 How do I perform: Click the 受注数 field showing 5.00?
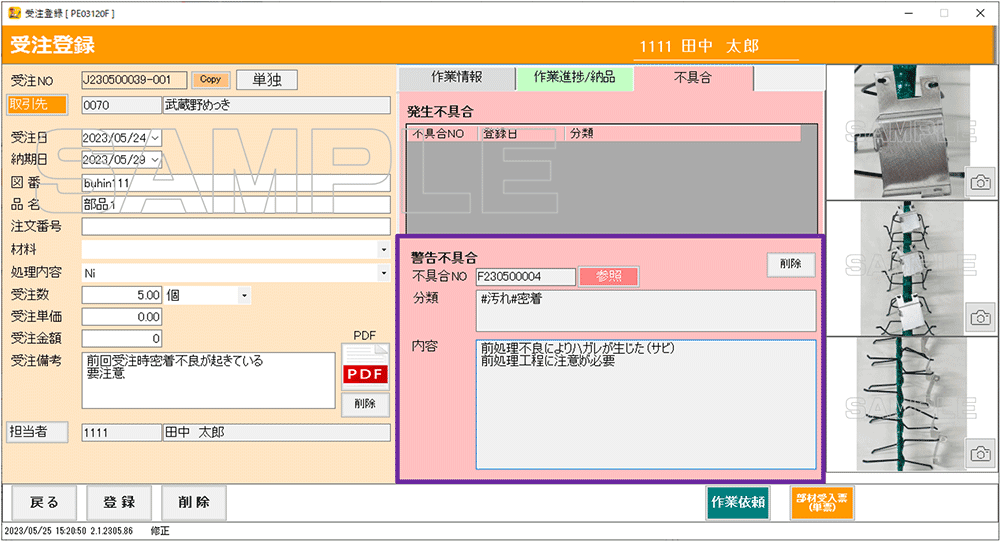(x=122, y=295)
